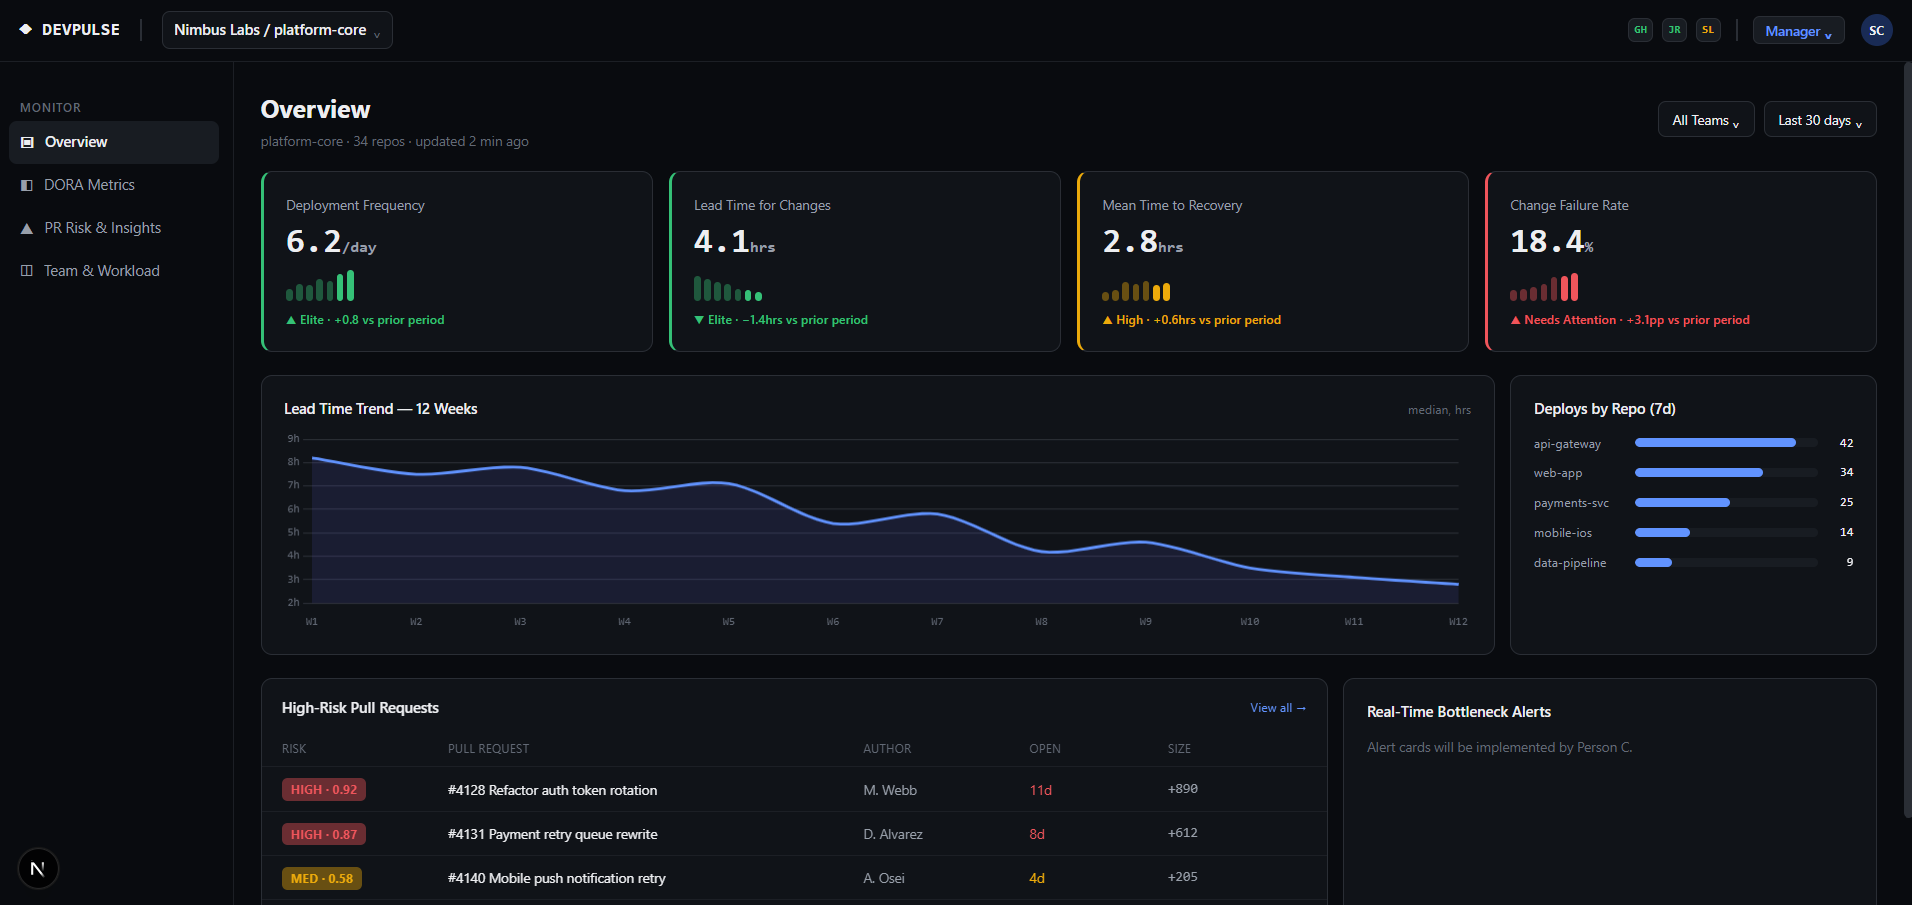Click the SIZE column header
Image resolution: width=1912 pixels, height=905 pixels.
click(1179, 749)
